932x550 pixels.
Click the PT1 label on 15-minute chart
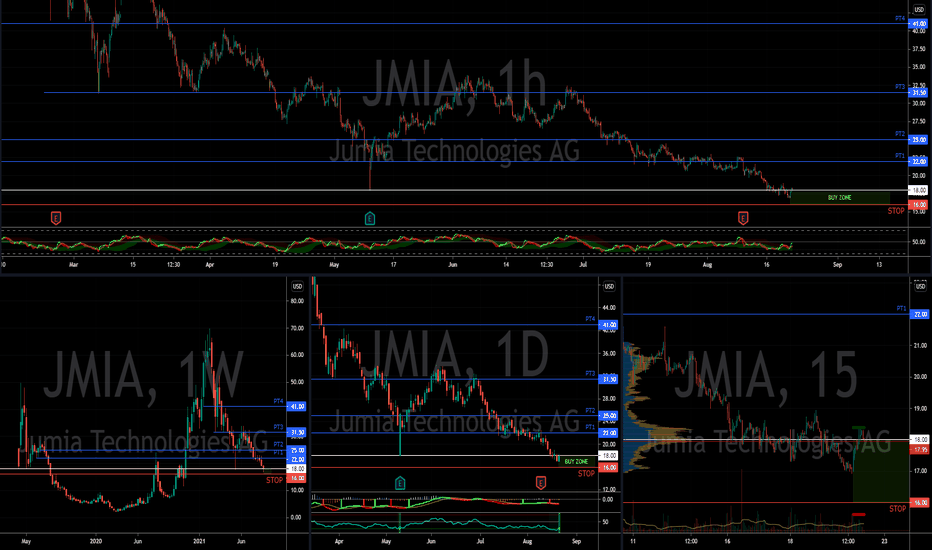click(901, 309)
